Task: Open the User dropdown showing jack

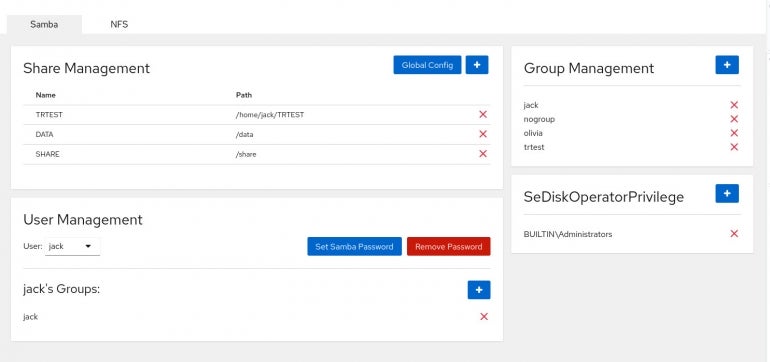Action: coord(72,247)
